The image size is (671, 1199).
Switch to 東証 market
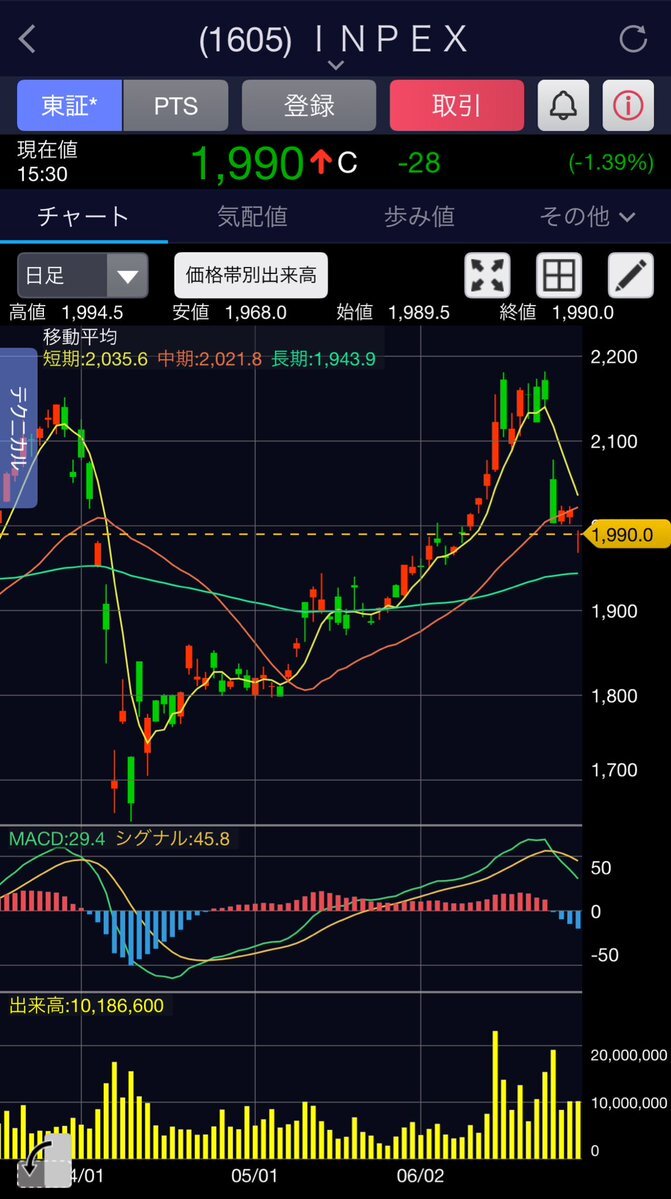click(x=70, y=106)
